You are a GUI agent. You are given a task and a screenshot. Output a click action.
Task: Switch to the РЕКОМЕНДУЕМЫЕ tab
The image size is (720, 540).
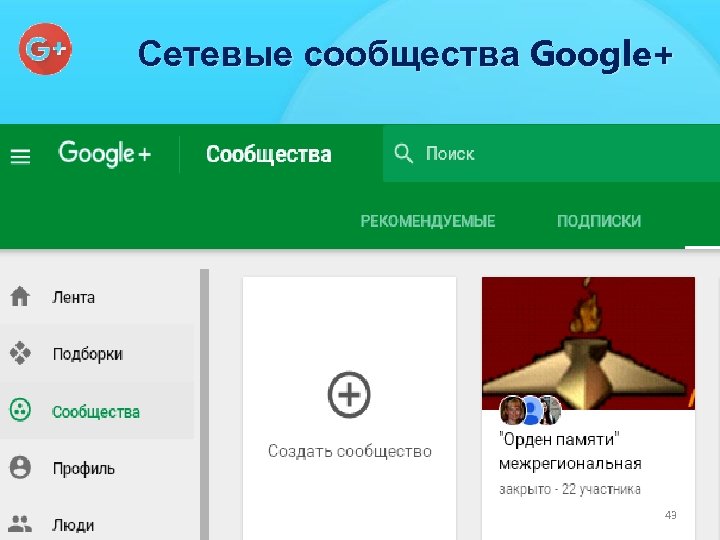[428, 221]
